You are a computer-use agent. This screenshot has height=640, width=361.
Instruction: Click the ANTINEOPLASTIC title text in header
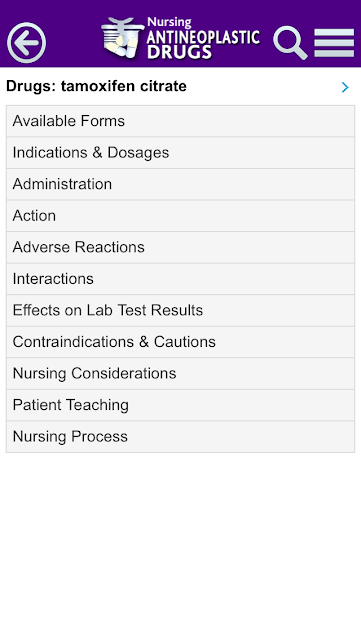(x=203, y=37)
